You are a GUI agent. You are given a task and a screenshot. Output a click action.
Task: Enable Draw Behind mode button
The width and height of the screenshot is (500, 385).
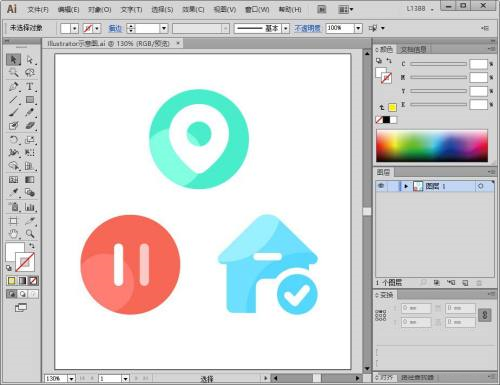[22, 294]
